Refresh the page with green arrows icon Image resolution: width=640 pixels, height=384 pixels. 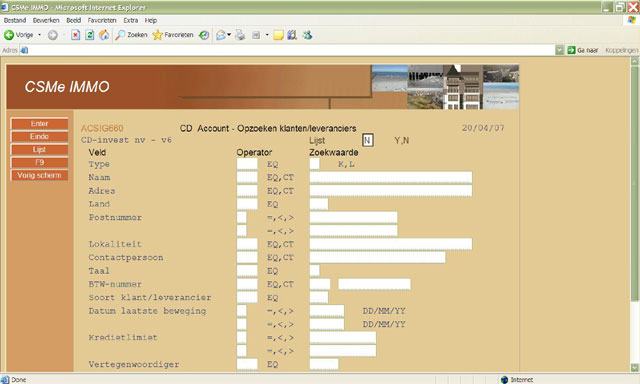90,35
